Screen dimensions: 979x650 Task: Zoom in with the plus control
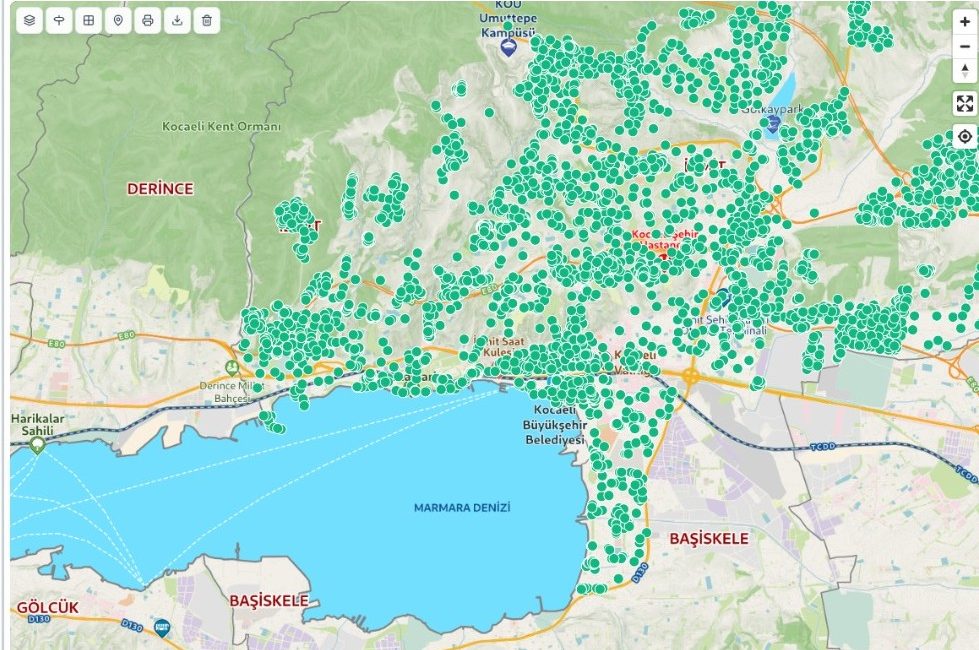[x=963, y=22]
